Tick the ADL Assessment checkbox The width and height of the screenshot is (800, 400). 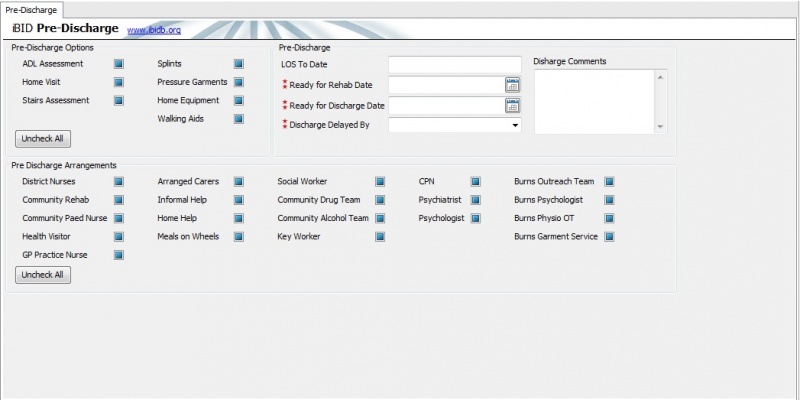pos(119,64)
